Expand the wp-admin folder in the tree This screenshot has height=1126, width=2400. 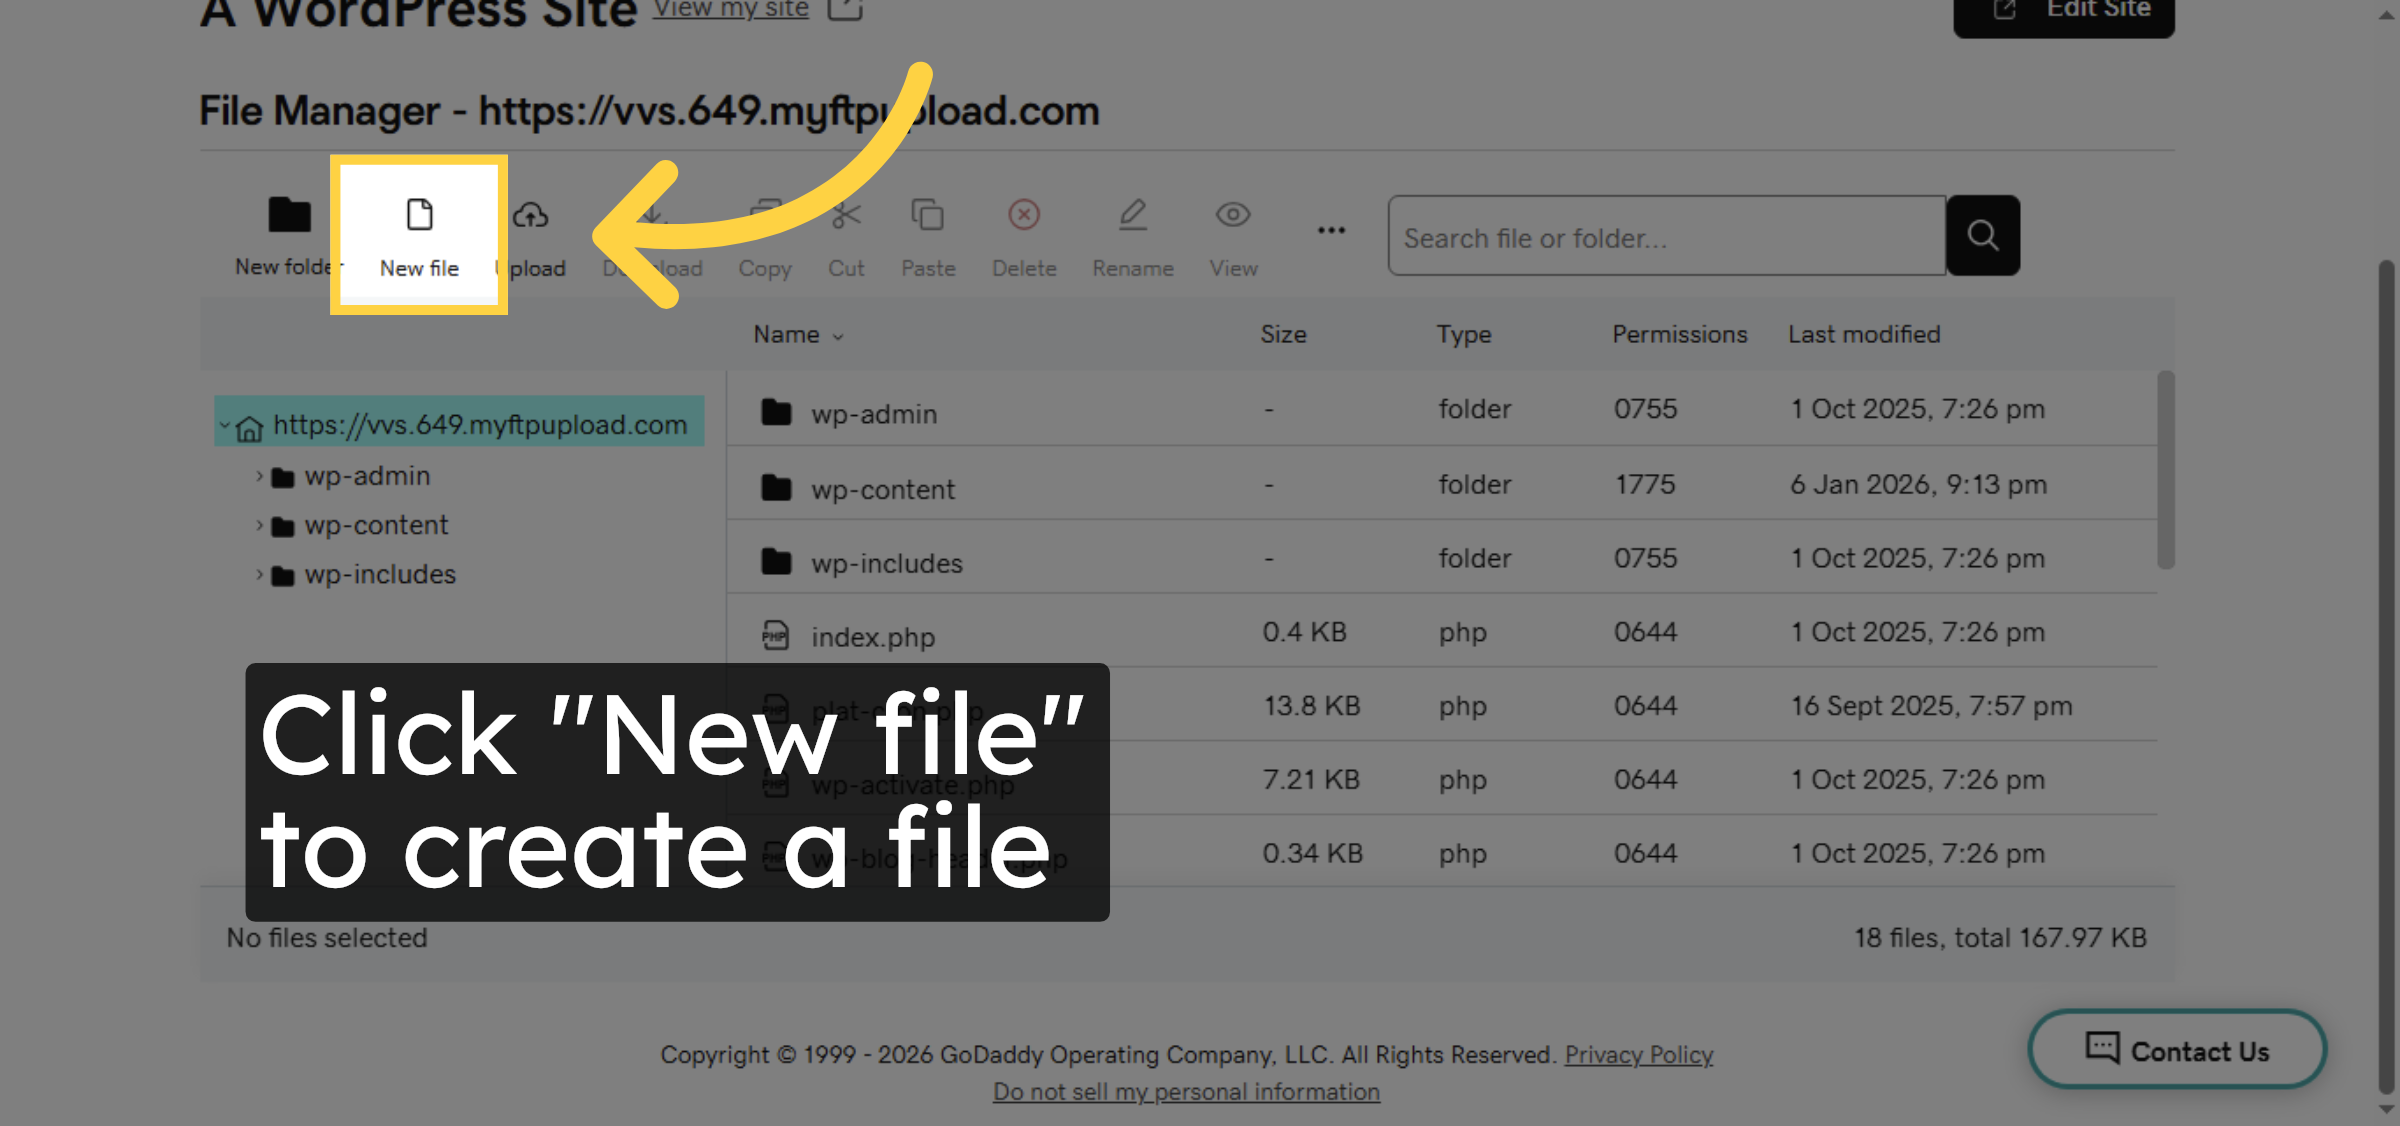click(x=258, y=475)
